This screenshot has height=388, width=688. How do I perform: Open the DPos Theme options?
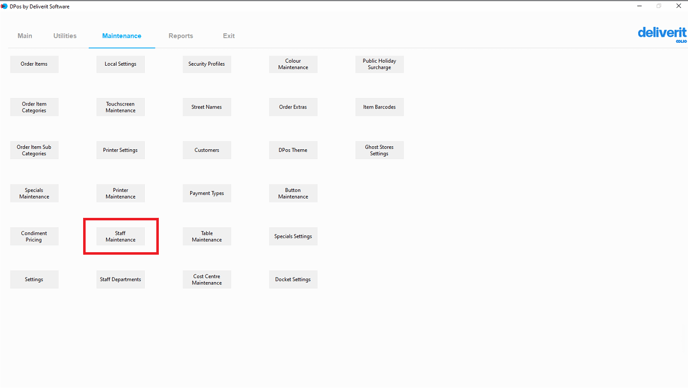(x=293, y=150)
